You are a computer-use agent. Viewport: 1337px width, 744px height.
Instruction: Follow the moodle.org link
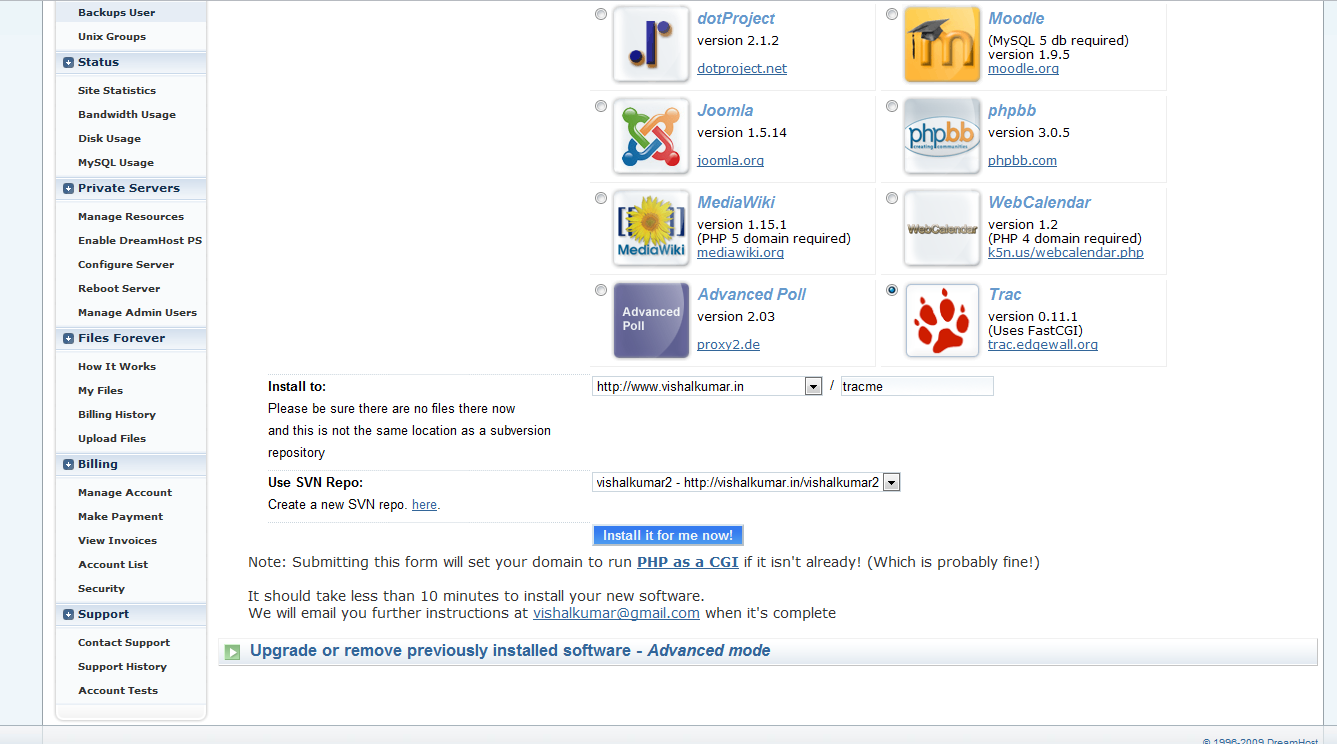(1023, 69)
